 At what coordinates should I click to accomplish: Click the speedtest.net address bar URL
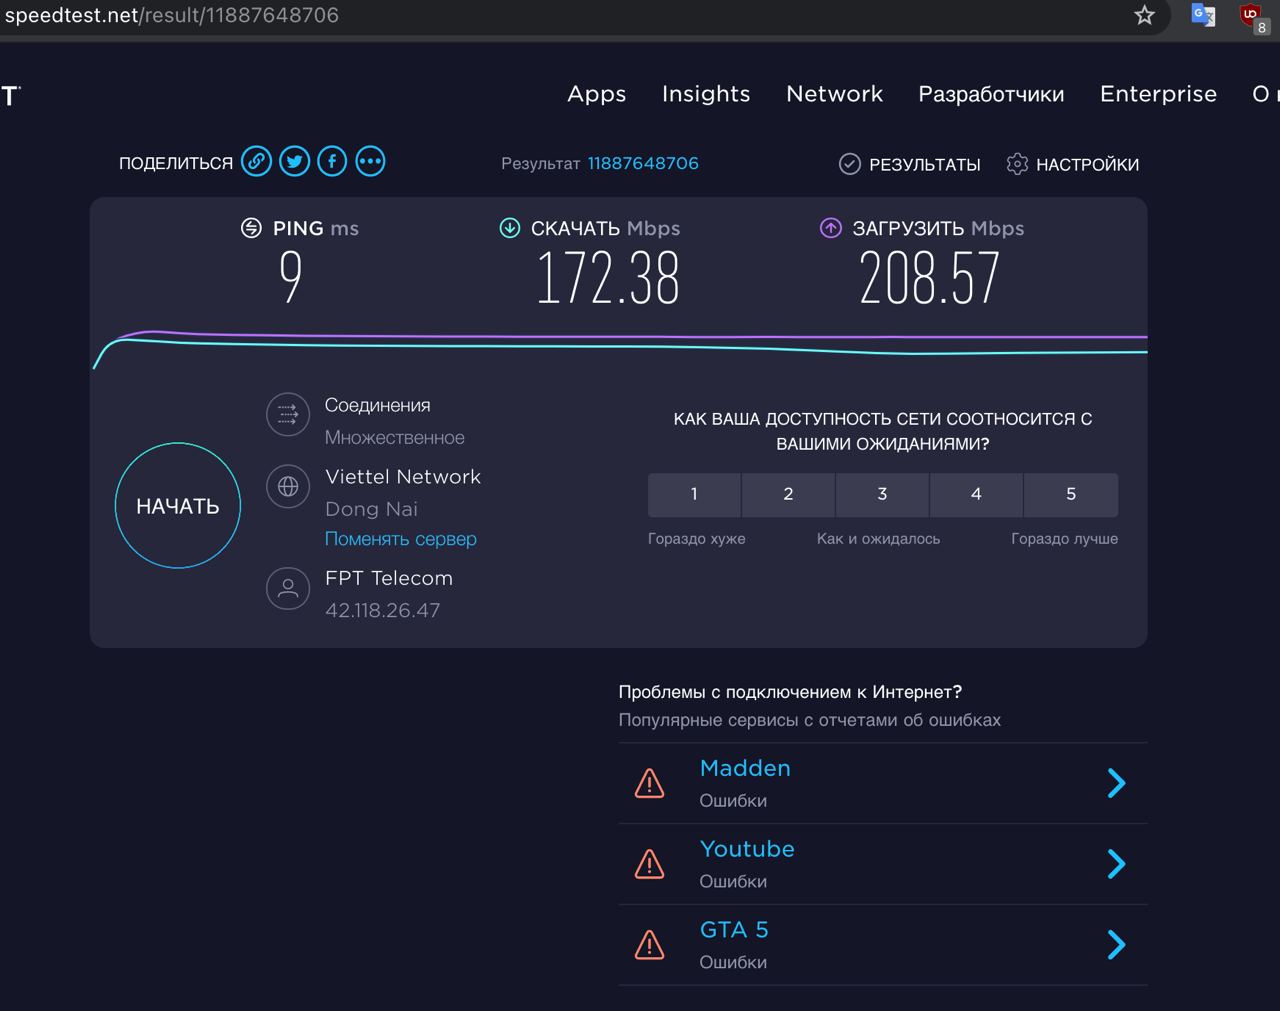click(172, 15)
